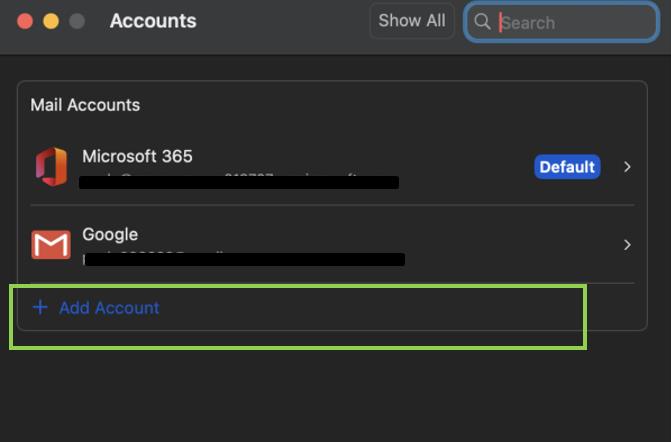Screen dimensions: 671x442
Task: Add a new mail account
Action: [96, 308]
